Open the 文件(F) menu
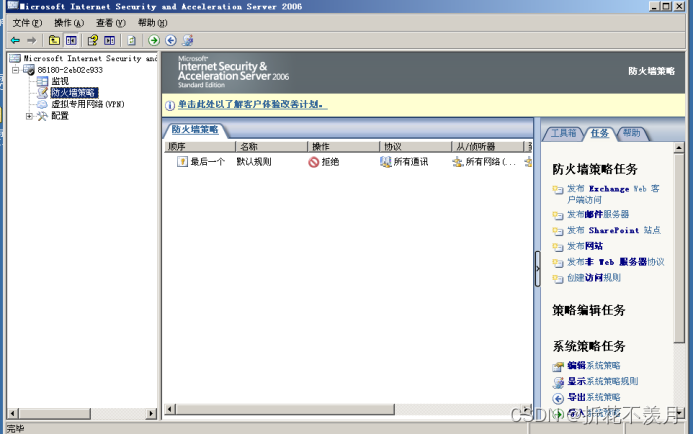693x435 pixels. pyautogui.click(x=27, y=23)
